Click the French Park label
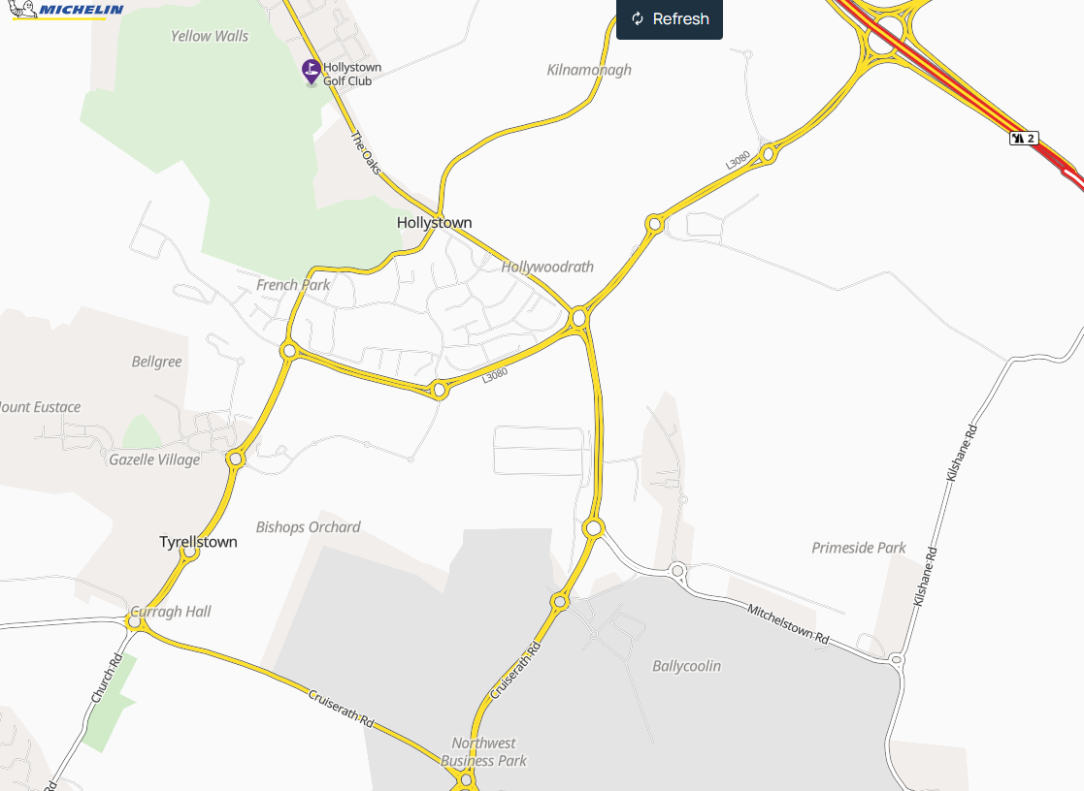Screen dimensions: 1084x791 coord(293,285)
